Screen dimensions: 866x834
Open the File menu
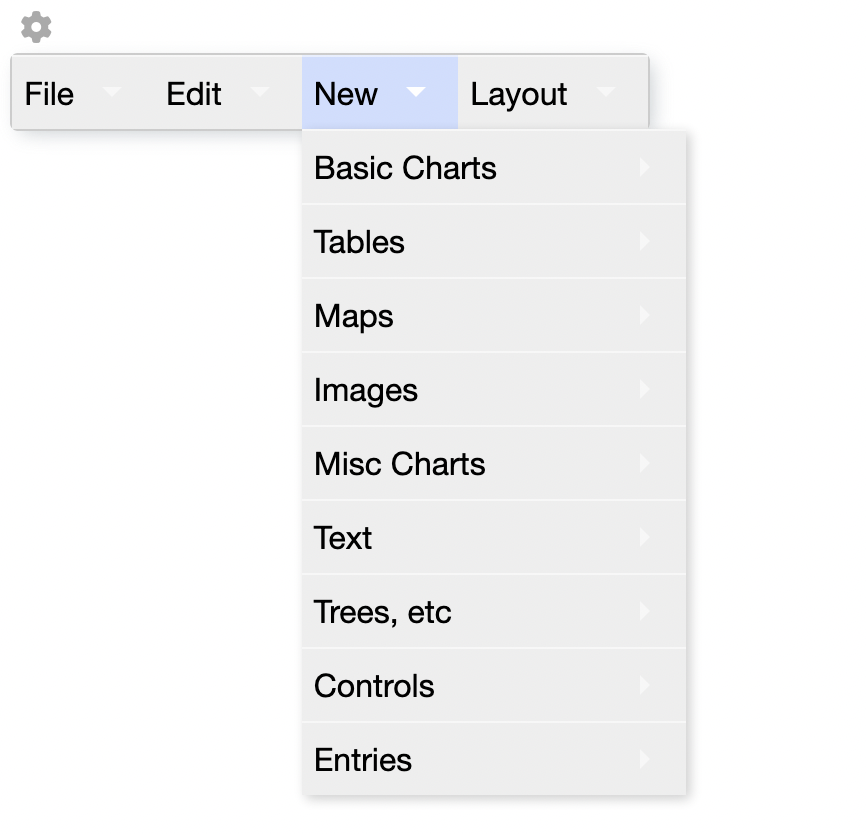[49, 94]
